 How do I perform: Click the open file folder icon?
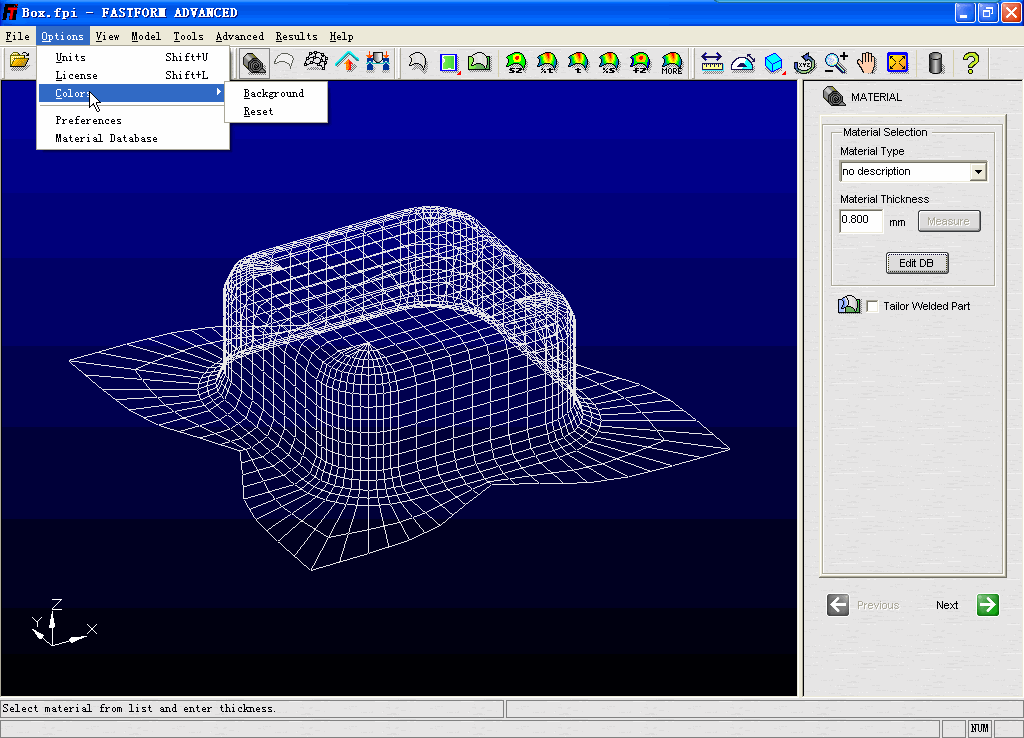[20, 62]
